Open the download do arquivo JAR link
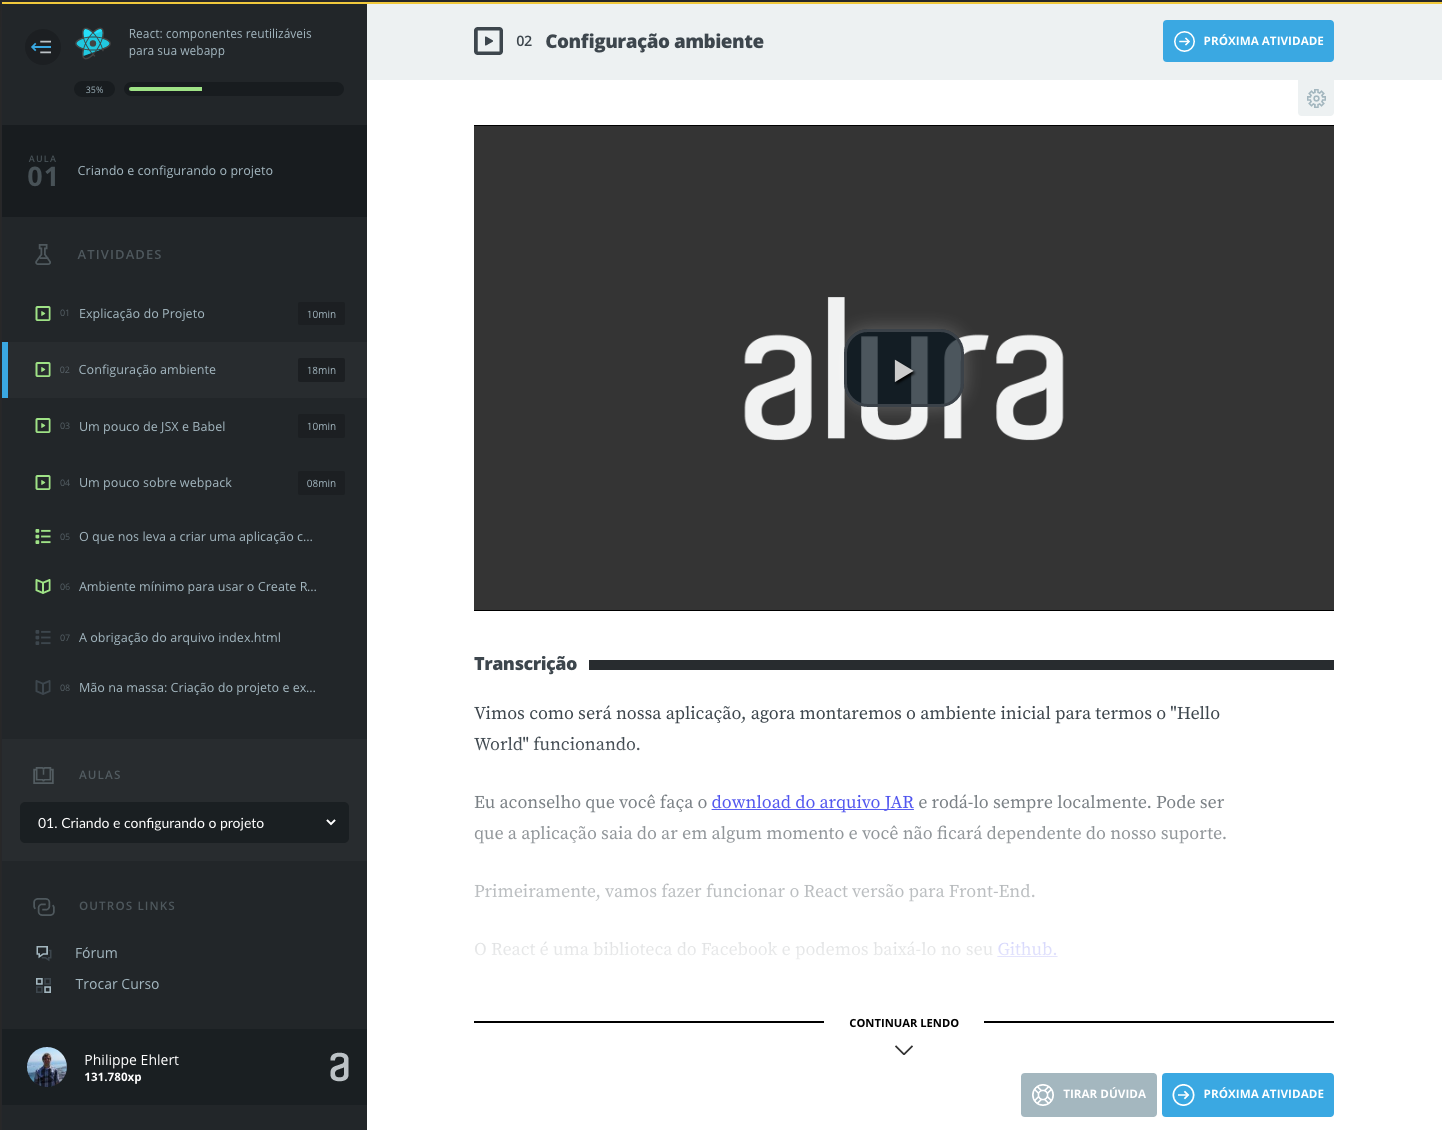Viewport: 1442px width, 1130px height. tap(812, 802)
